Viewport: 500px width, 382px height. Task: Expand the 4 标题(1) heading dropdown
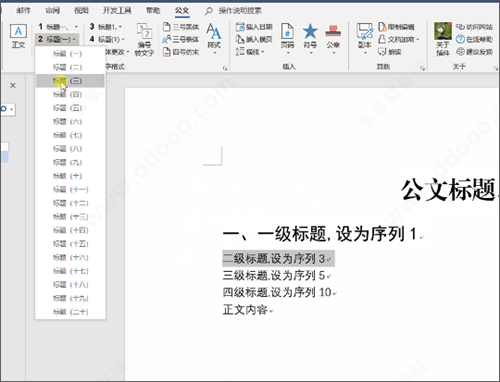[123, 40]
